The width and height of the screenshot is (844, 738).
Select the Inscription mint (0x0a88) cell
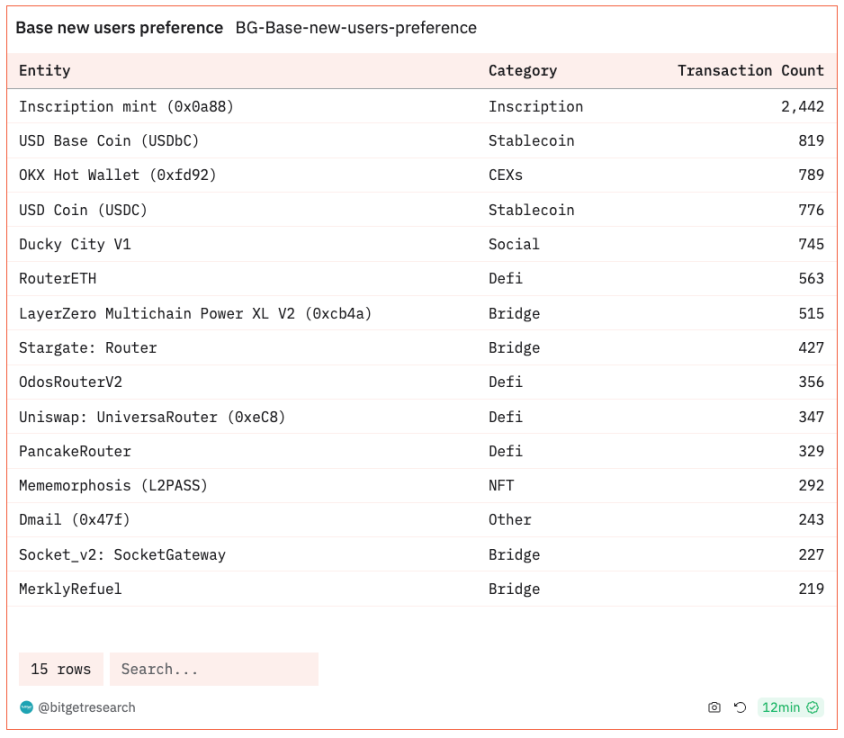tap(126, 106)
